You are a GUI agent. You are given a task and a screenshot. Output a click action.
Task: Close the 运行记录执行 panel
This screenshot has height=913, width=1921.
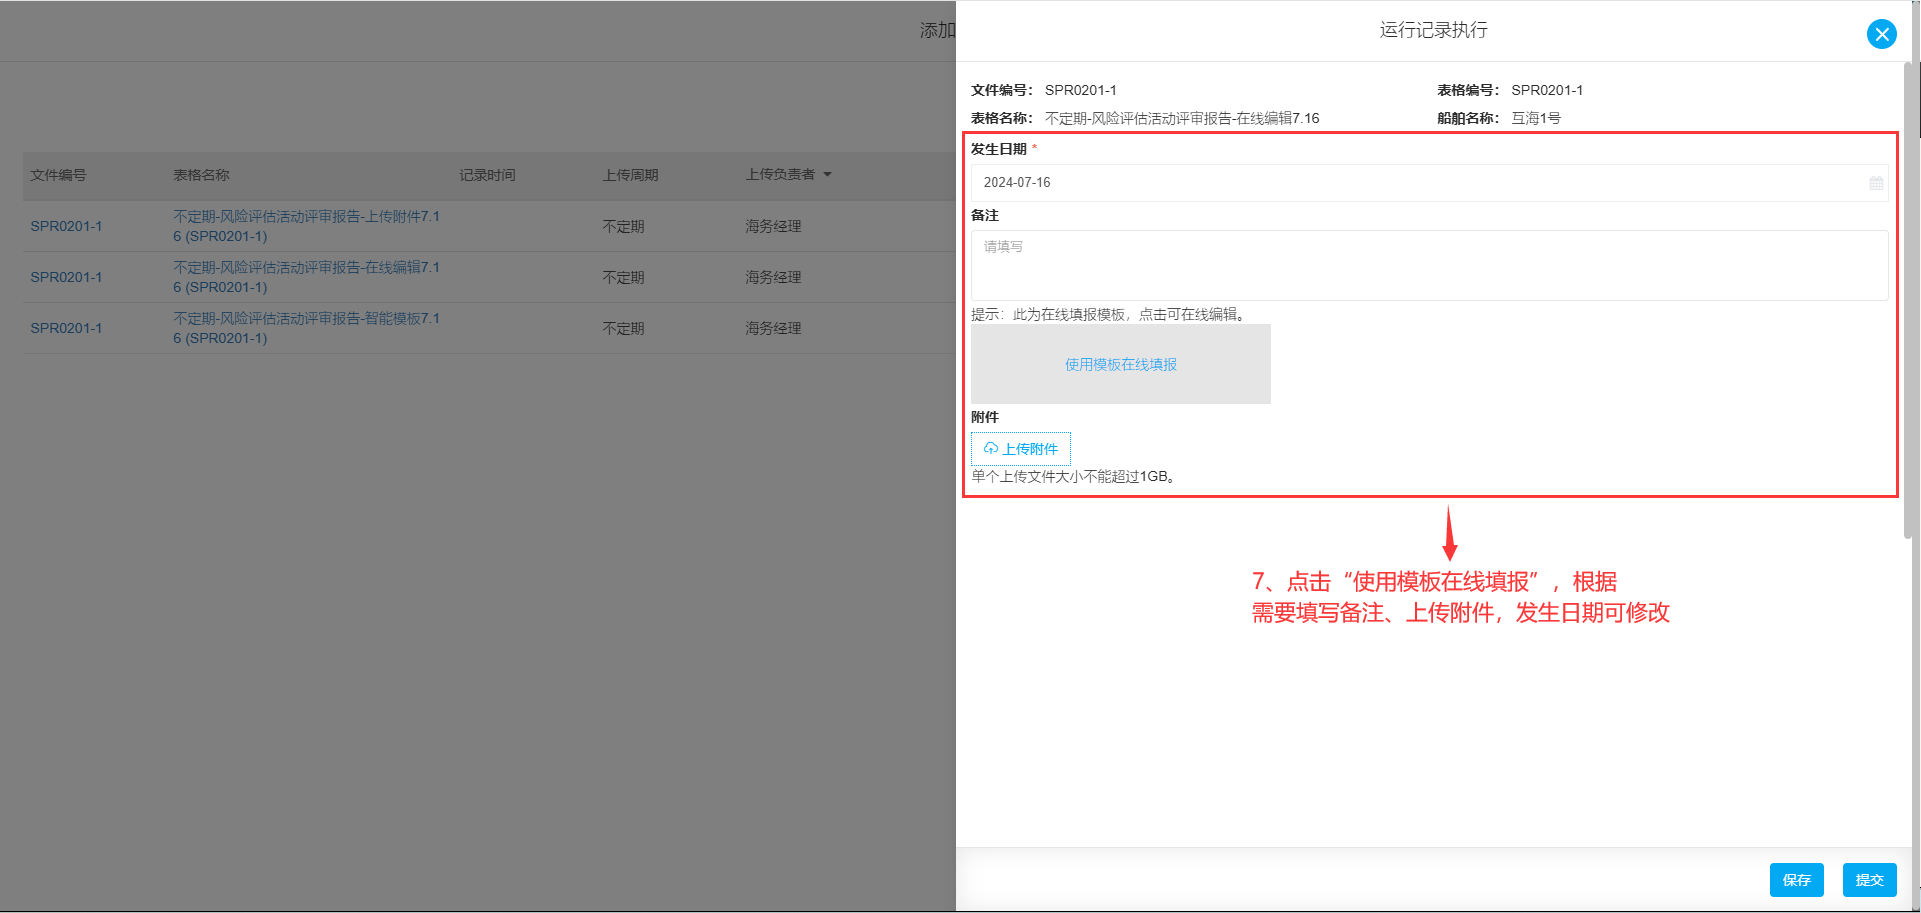pyautogui.click(x=1881, y=34)
